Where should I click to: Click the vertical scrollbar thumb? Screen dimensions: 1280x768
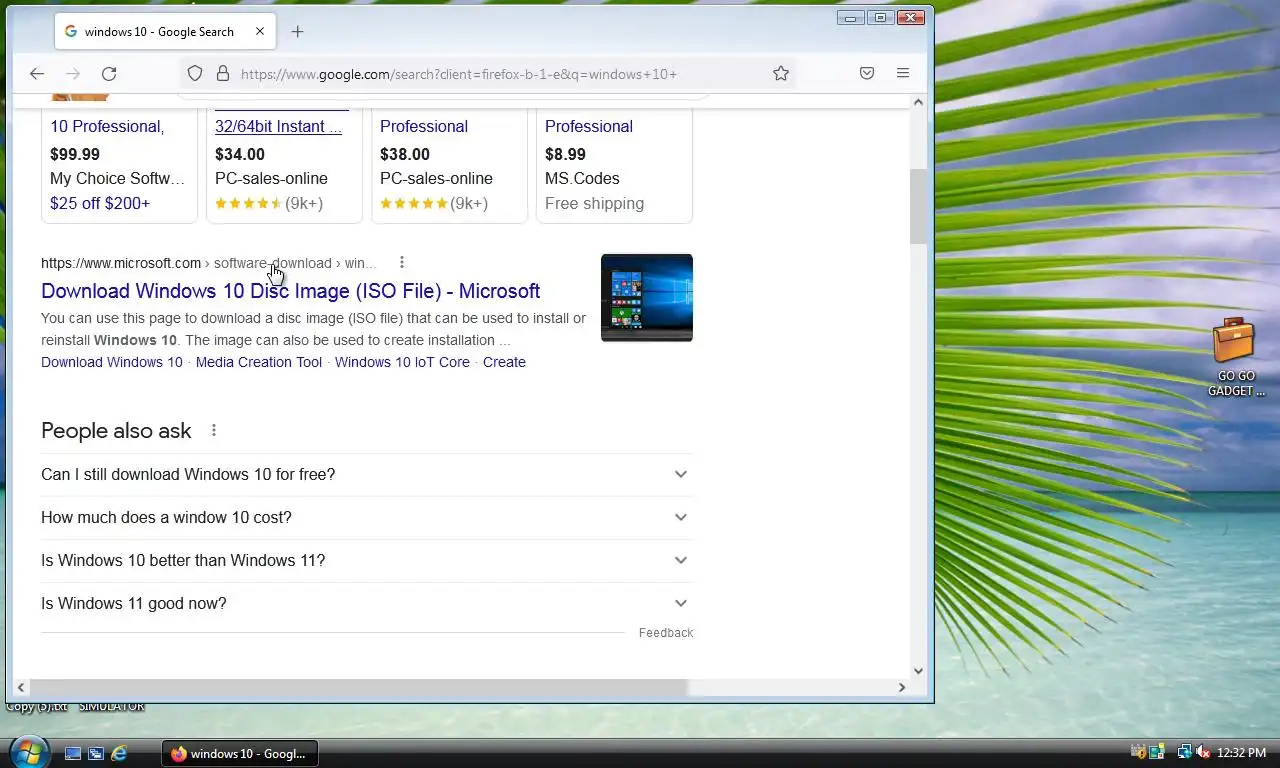click(918, 206)
